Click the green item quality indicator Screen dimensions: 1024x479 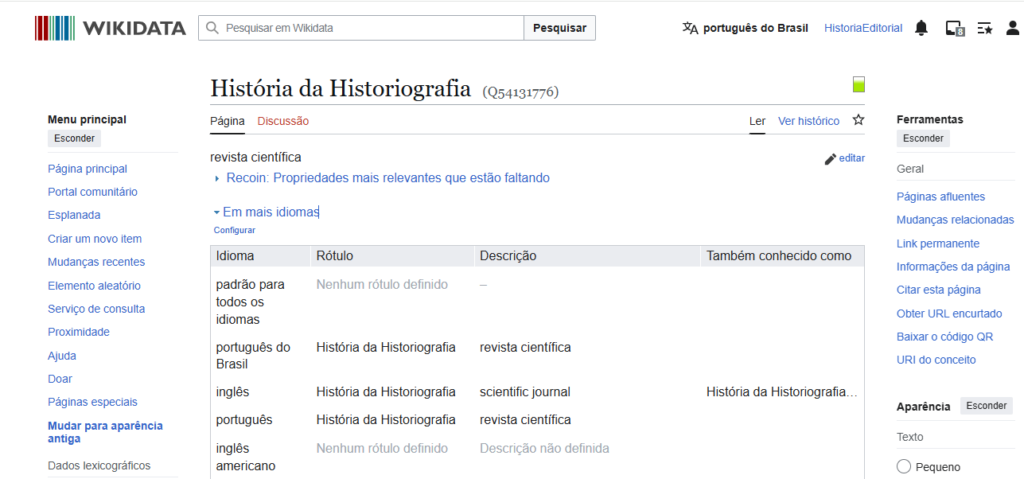[859, 84]
